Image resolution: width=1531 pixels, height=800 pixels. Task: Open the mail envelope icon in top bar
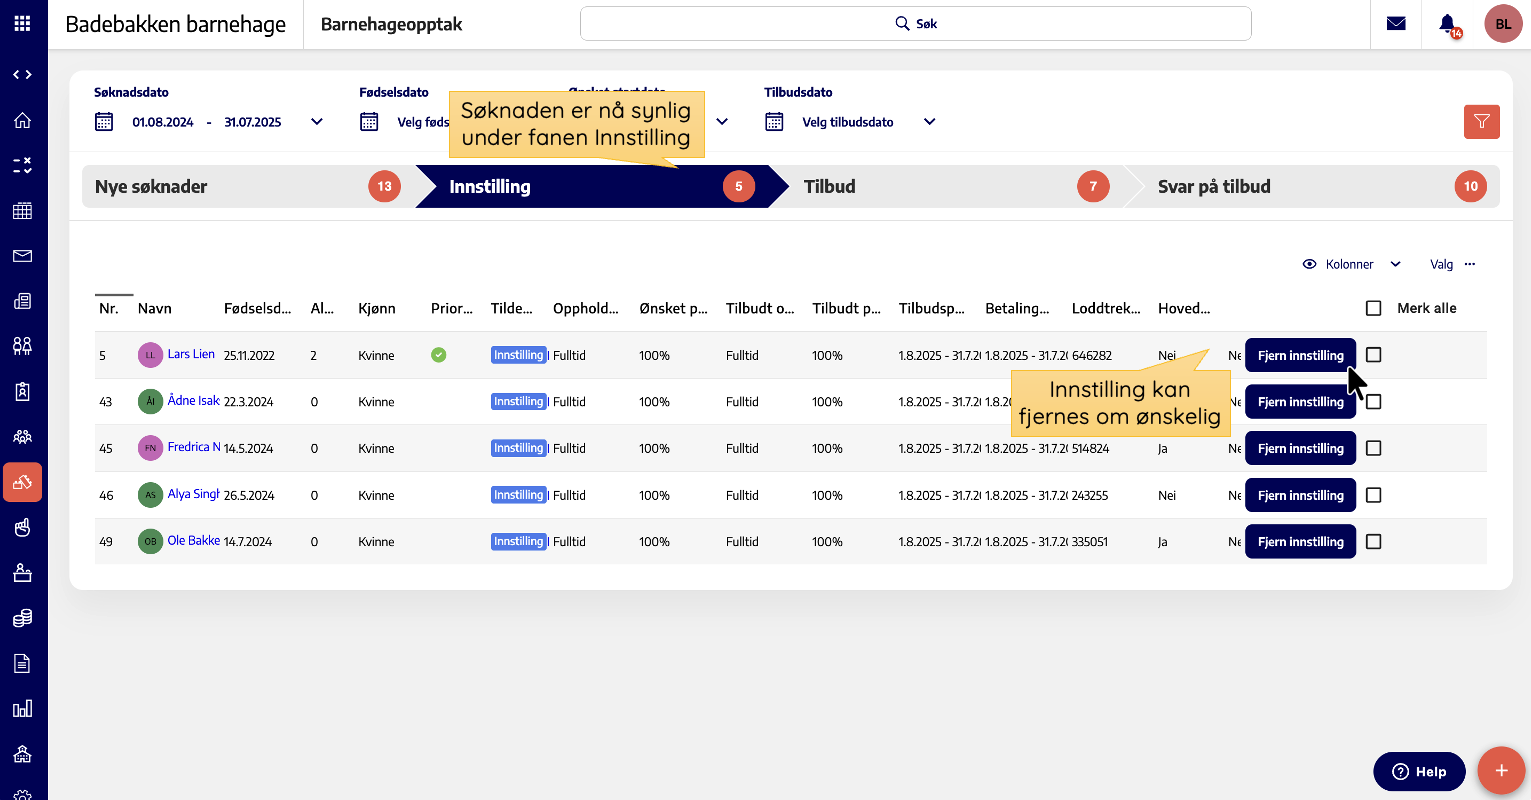(x=1396, y=24)
